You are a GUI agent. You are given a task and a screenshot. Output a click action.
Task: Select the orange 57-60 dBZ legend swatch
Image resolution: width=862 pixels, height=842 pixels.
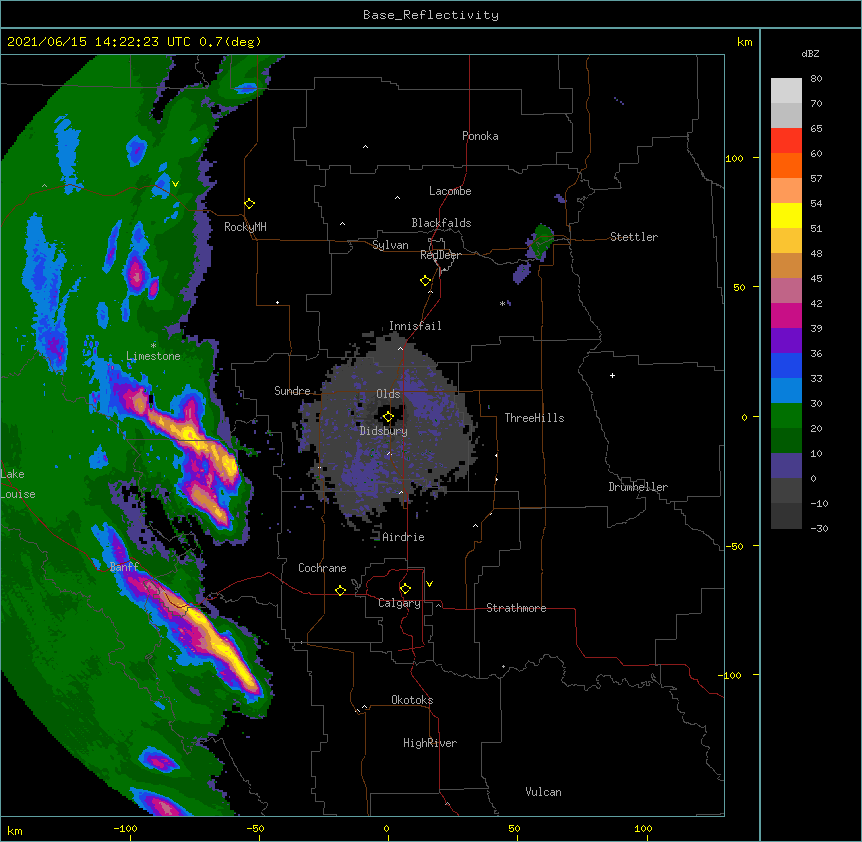(786, 165)
